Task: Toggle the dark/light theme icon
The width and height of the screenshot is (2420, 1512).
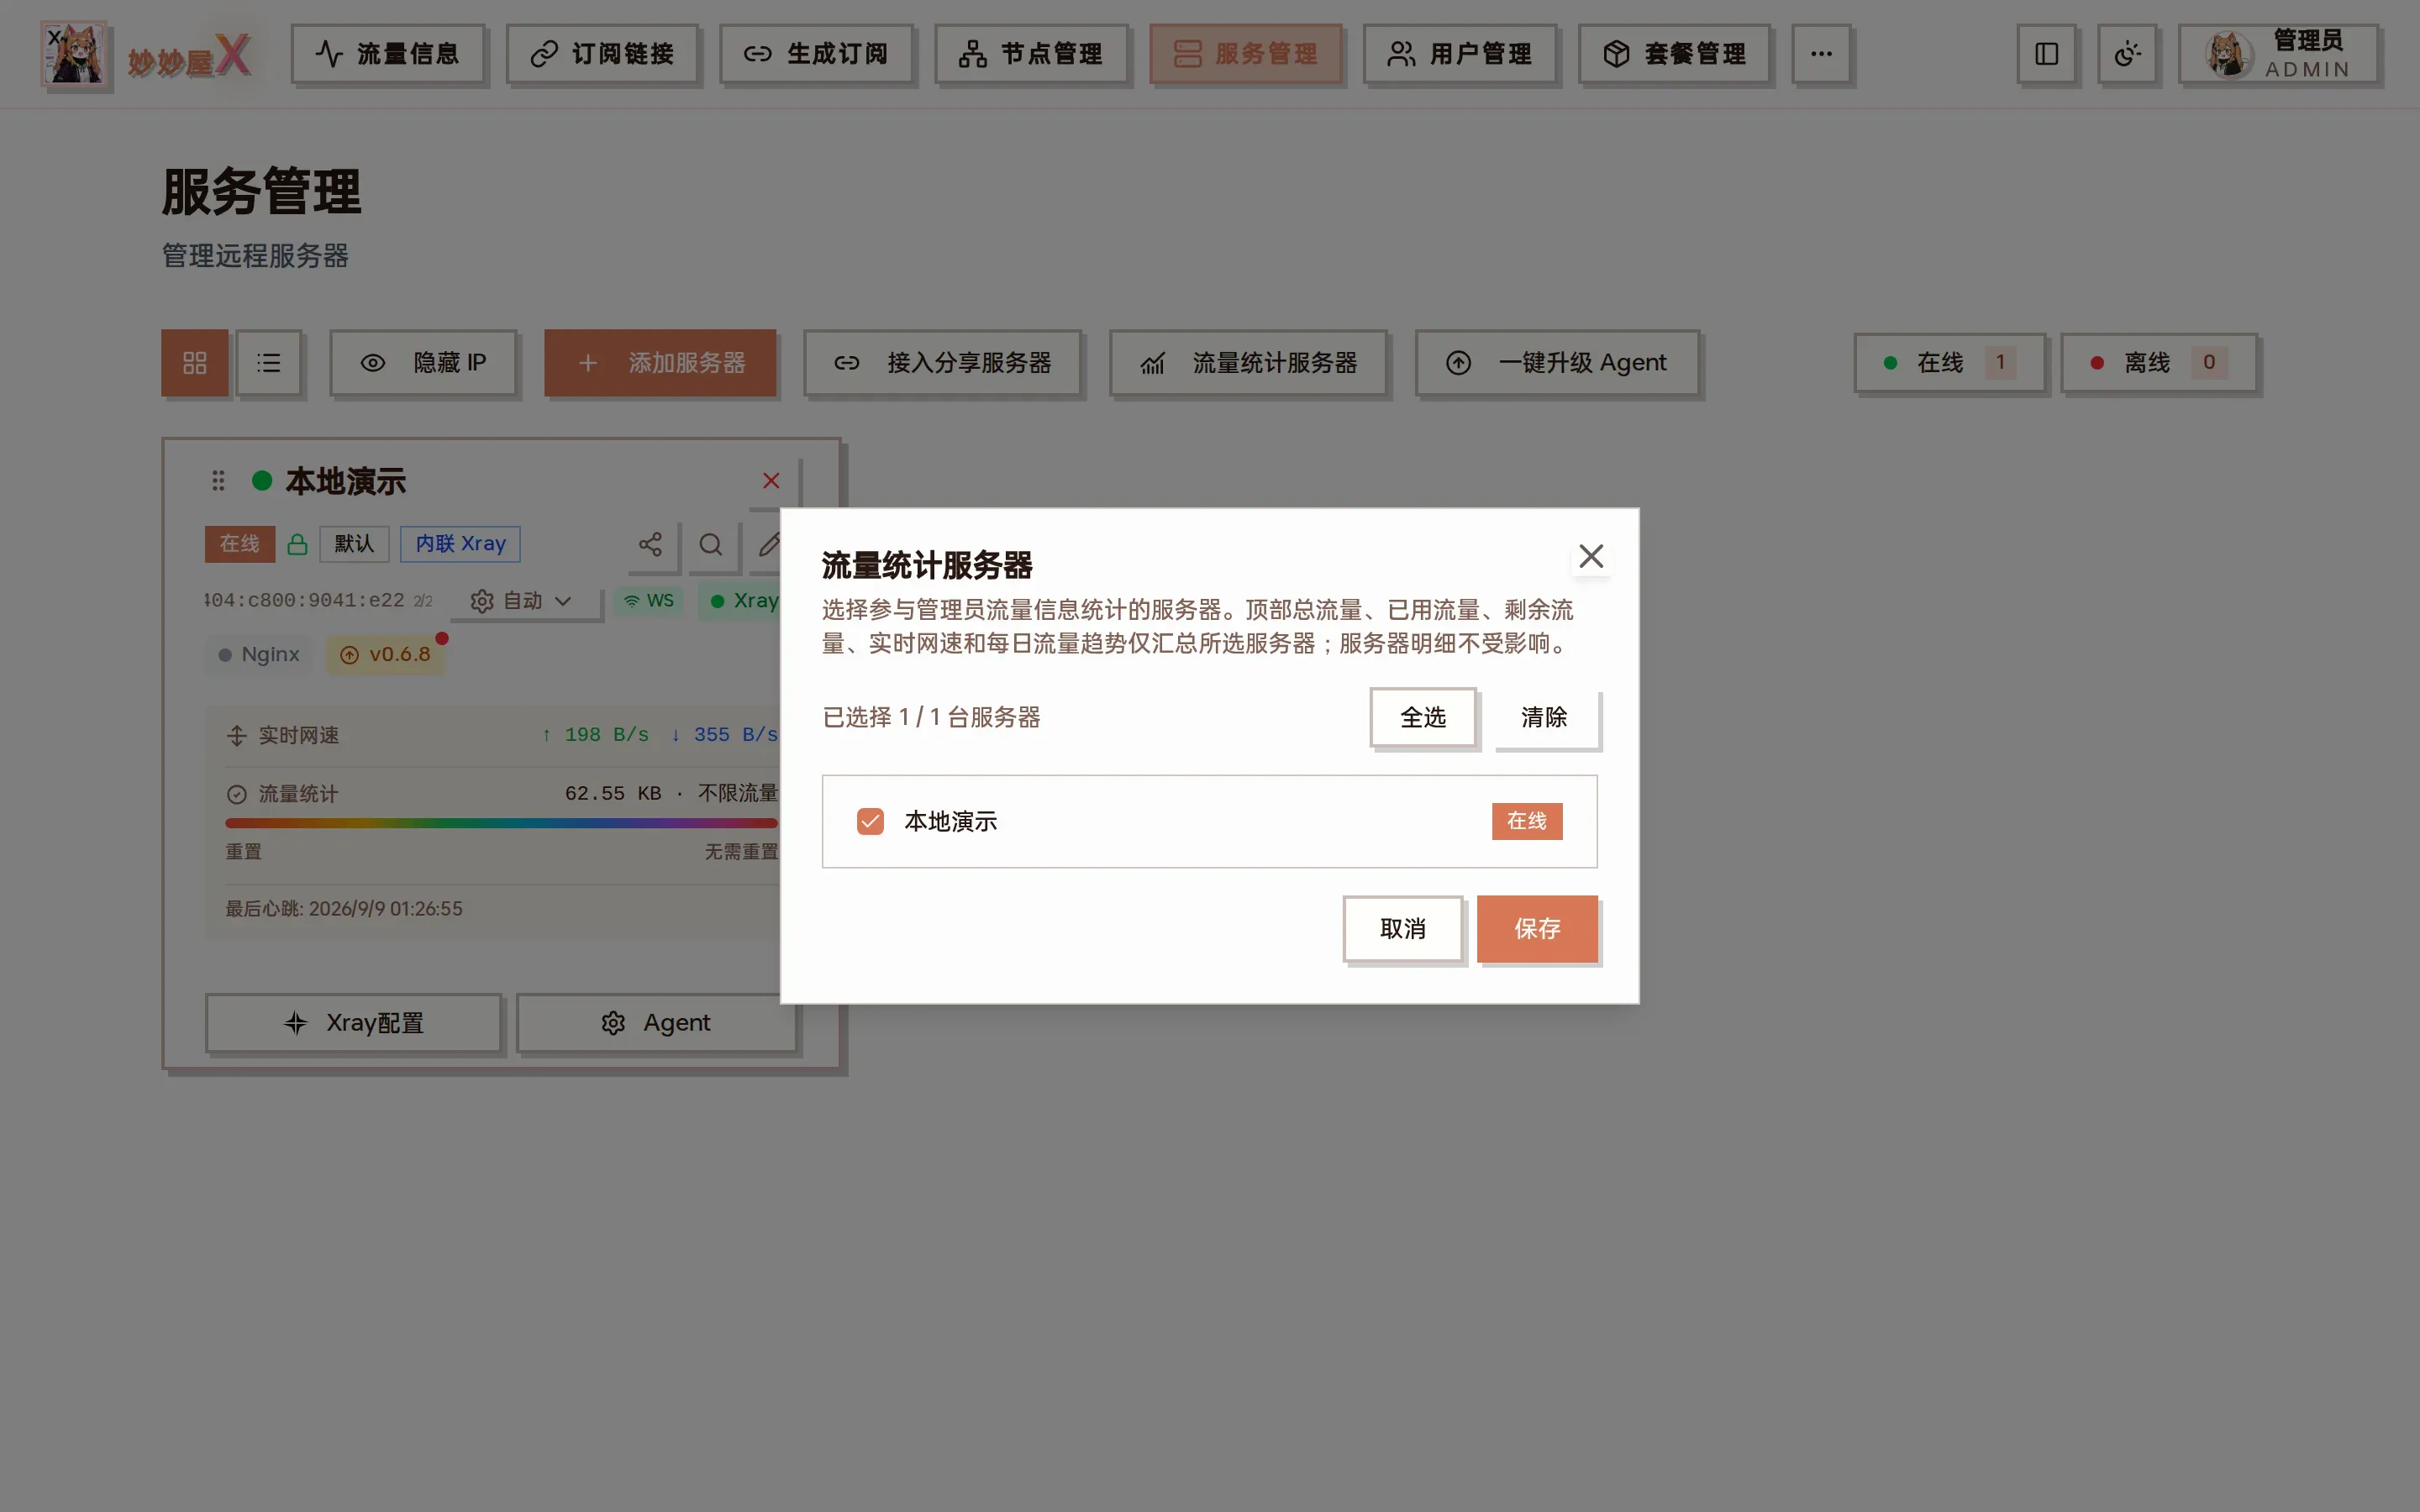Action: (x=2127, y=54)
